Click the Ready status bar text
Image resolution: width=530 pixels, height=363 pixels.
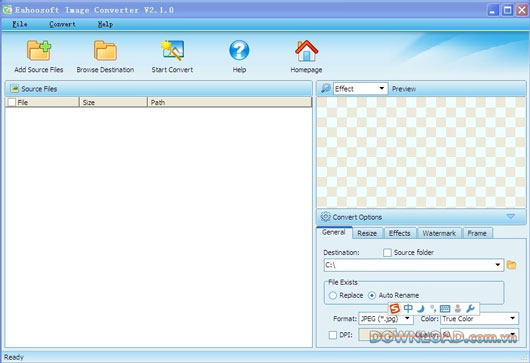14,357
